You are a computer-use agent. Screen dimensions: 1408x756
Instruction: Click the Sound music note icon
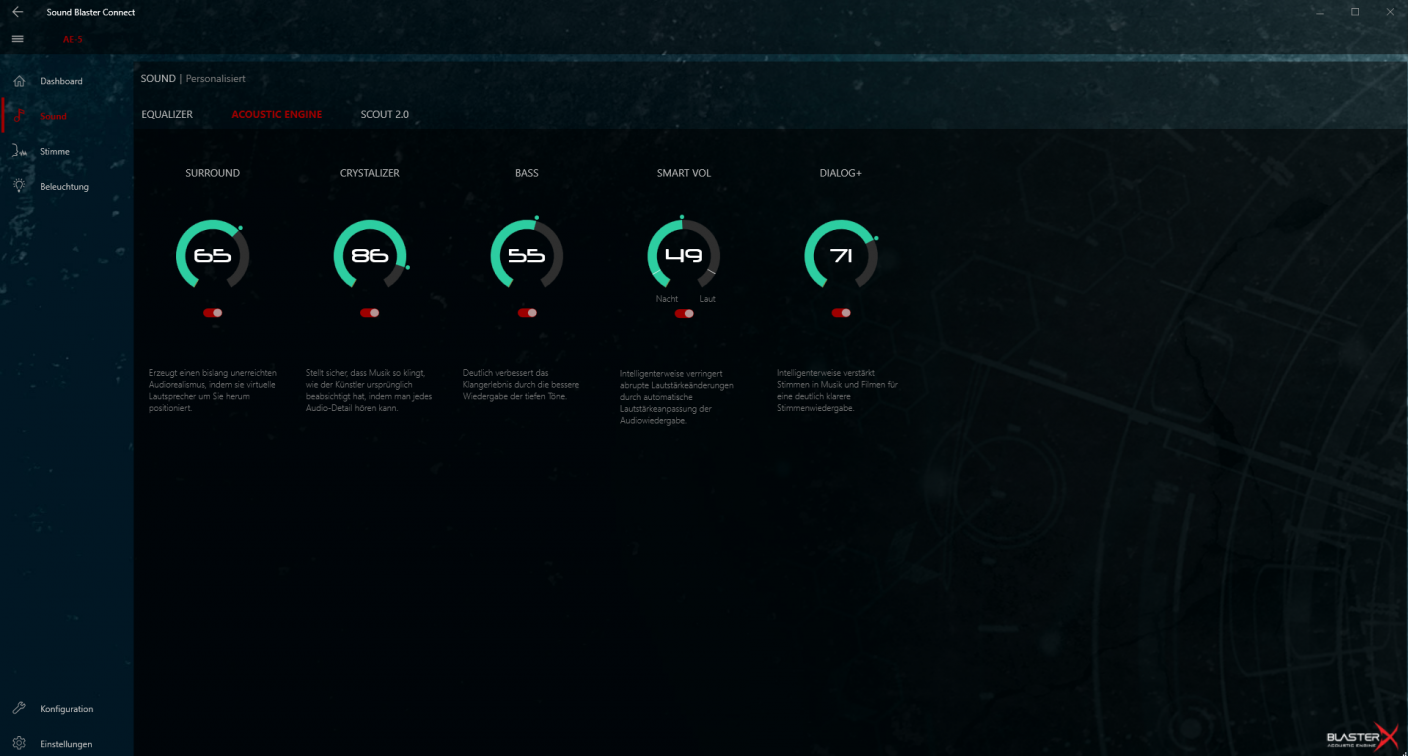20,116
